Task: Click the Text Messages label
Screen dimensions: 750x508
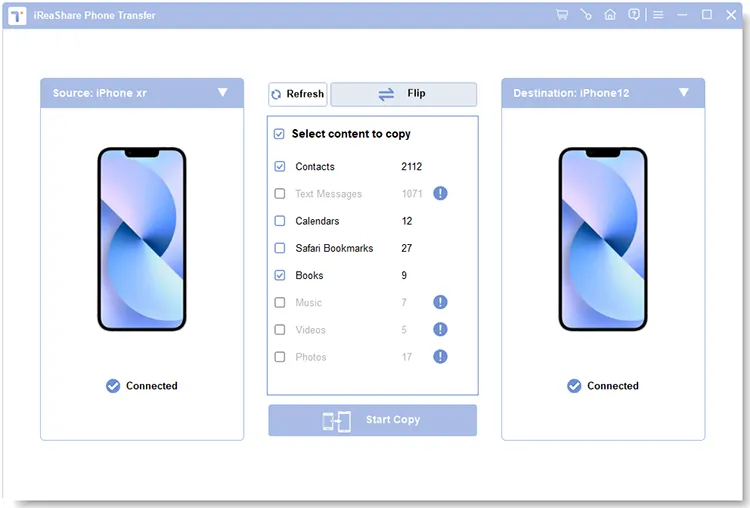Action: coord(328,194)
